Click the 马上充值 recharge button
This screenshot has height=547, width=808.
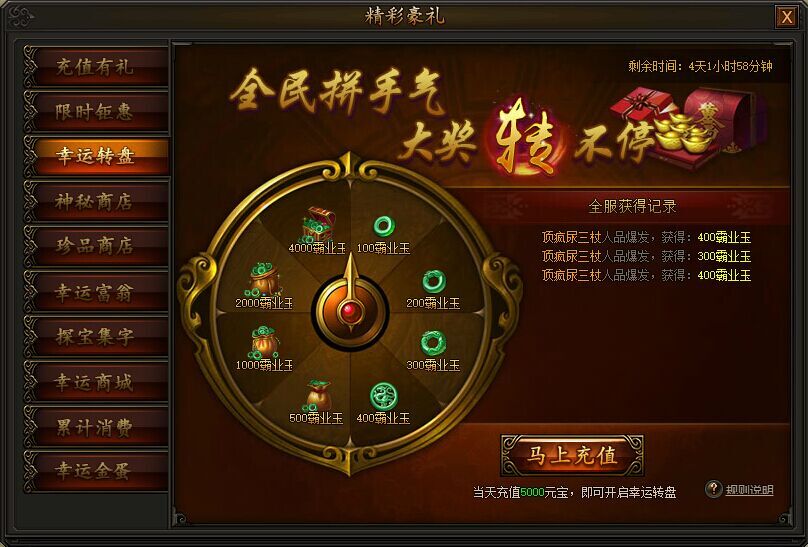pos(572,455)
